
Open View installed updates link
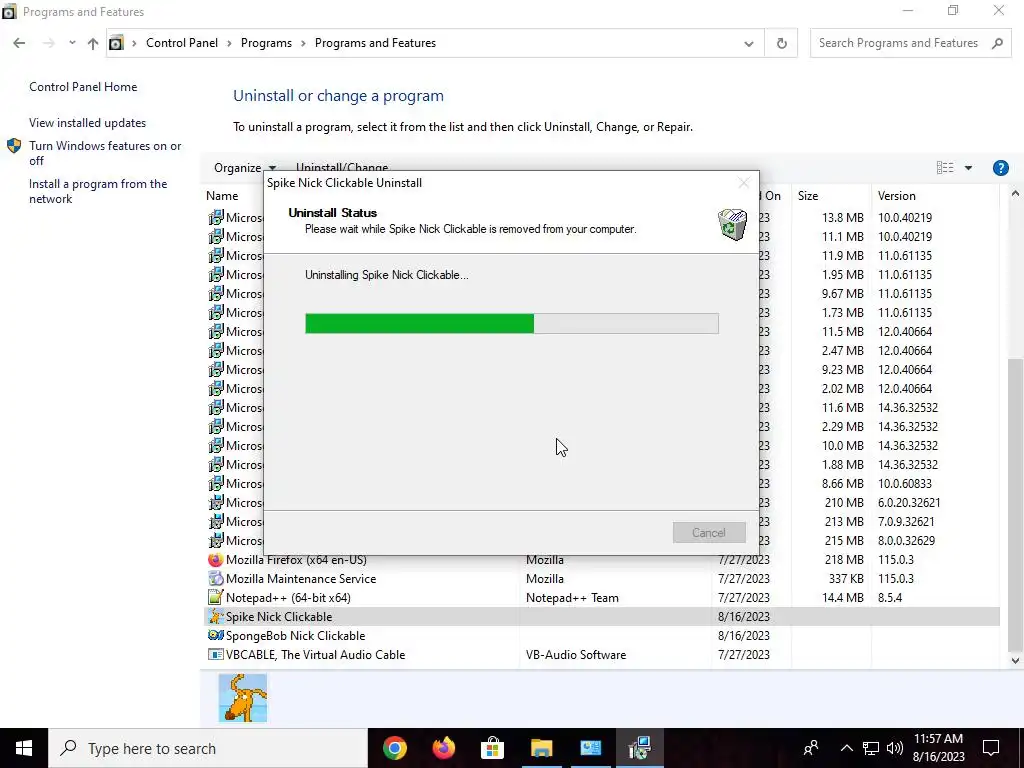tap(88, 123)
